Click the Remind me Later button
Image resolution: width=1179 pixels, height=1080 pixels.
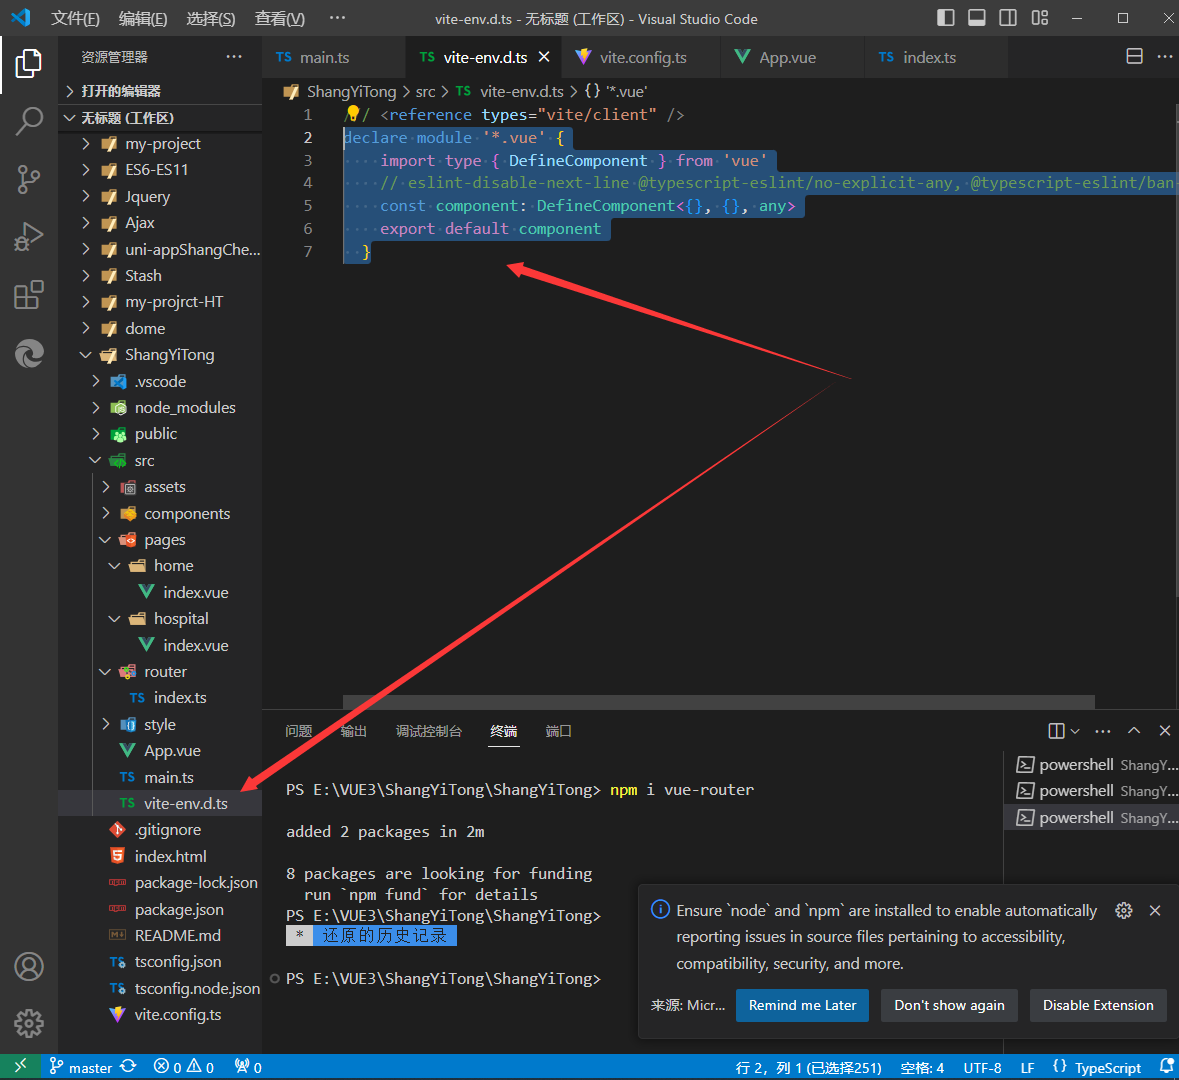(x=802, y=1006)
